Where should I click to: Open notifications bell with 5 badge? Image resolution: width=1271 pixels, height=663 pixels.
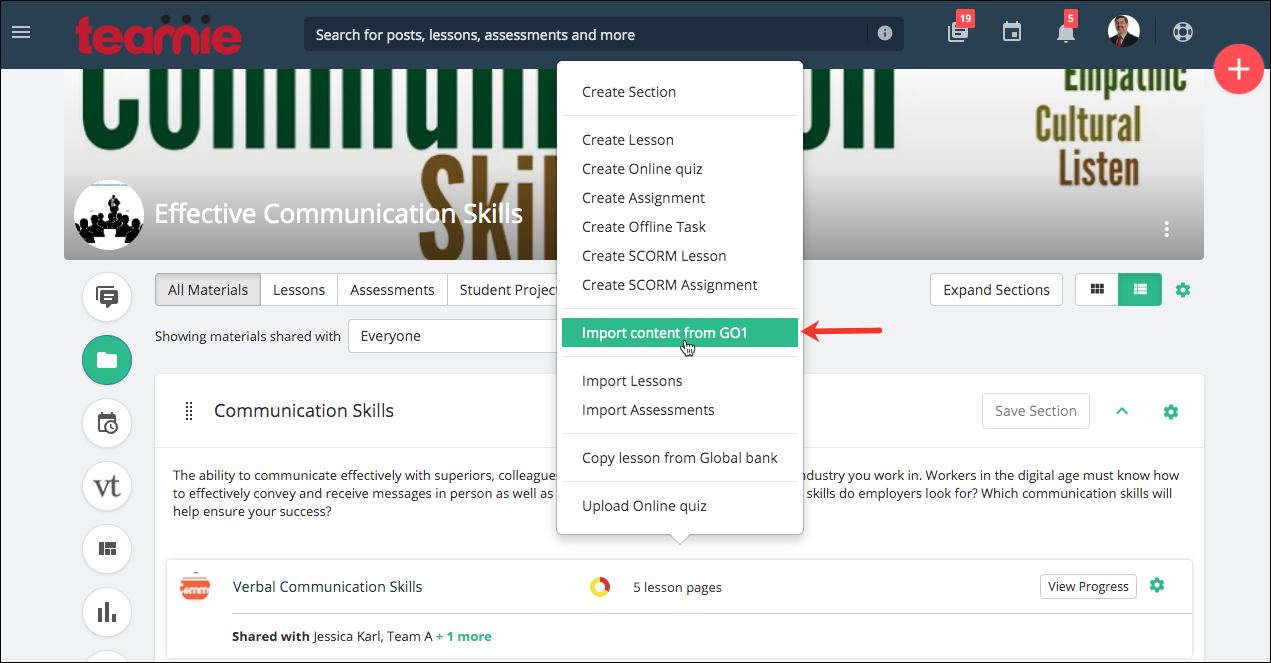click(1066, 33)
